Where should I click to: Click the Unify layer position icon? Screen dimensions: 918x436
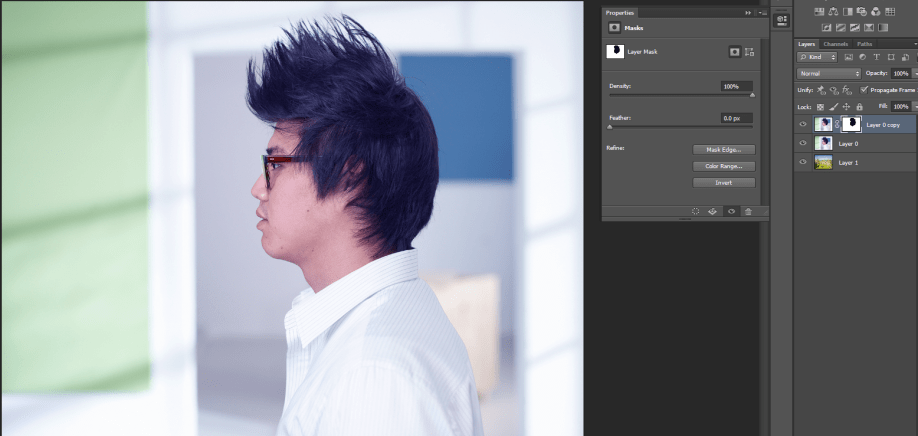(821, 90)
